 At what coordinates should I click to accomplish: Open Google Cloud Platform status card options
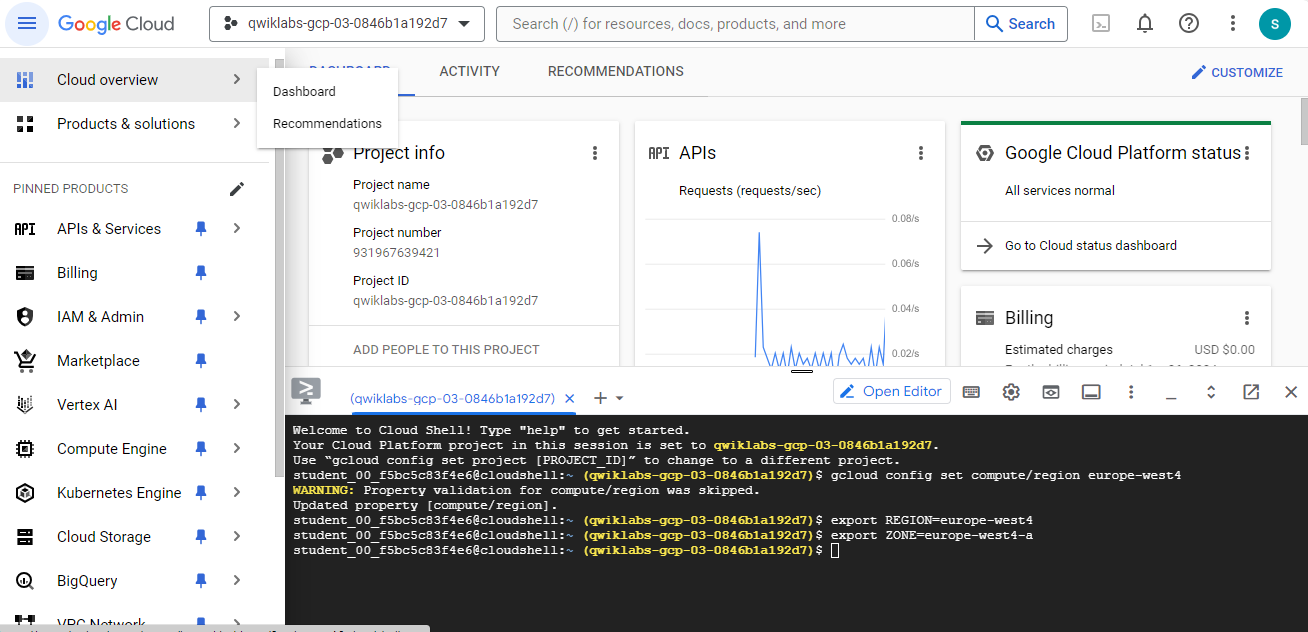(x=1247, y=153)
